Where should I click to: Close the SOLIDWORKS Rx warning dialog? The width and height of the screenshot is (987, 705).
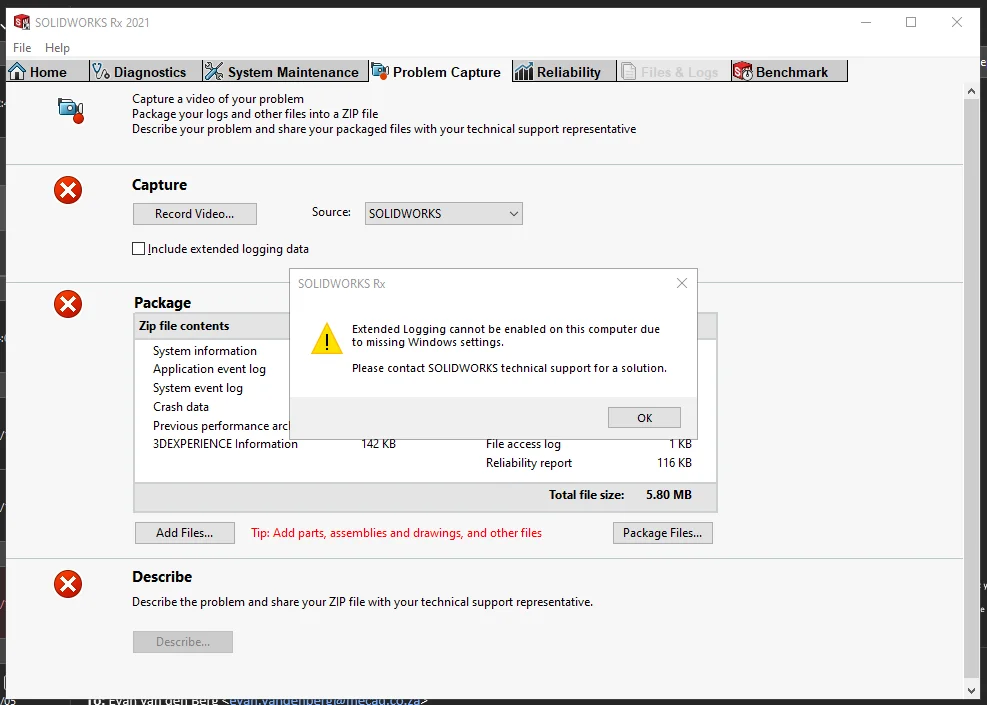click(x=682, y=283)
